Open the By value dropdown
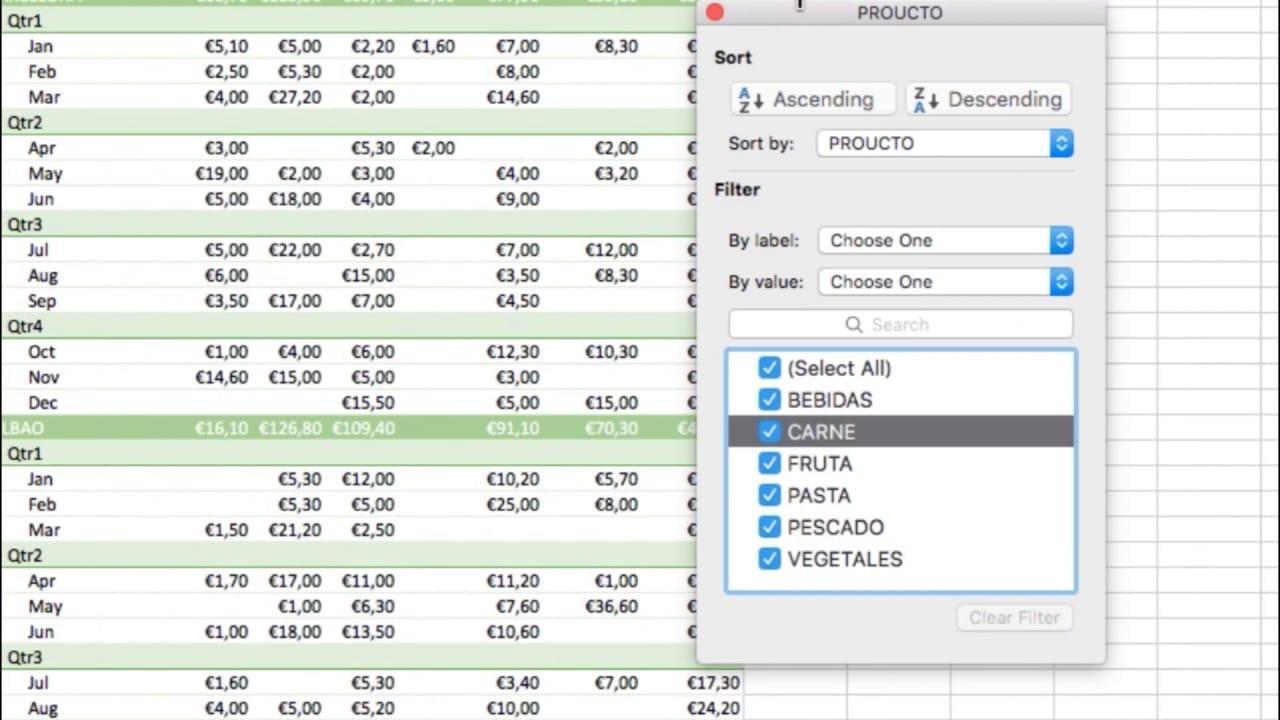Viewport: 1280px width, 720px height. point(944,282)
